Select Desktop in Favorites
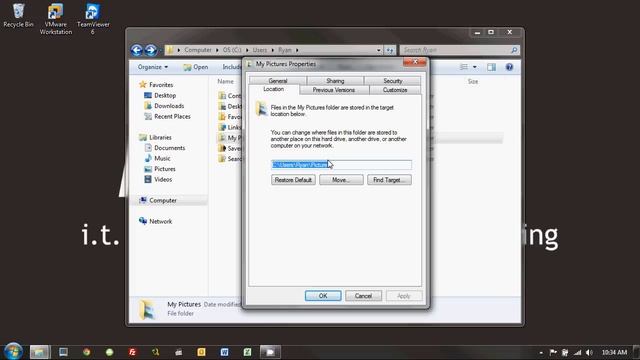This screenshot has width=640, height=360. coord(165,95)
